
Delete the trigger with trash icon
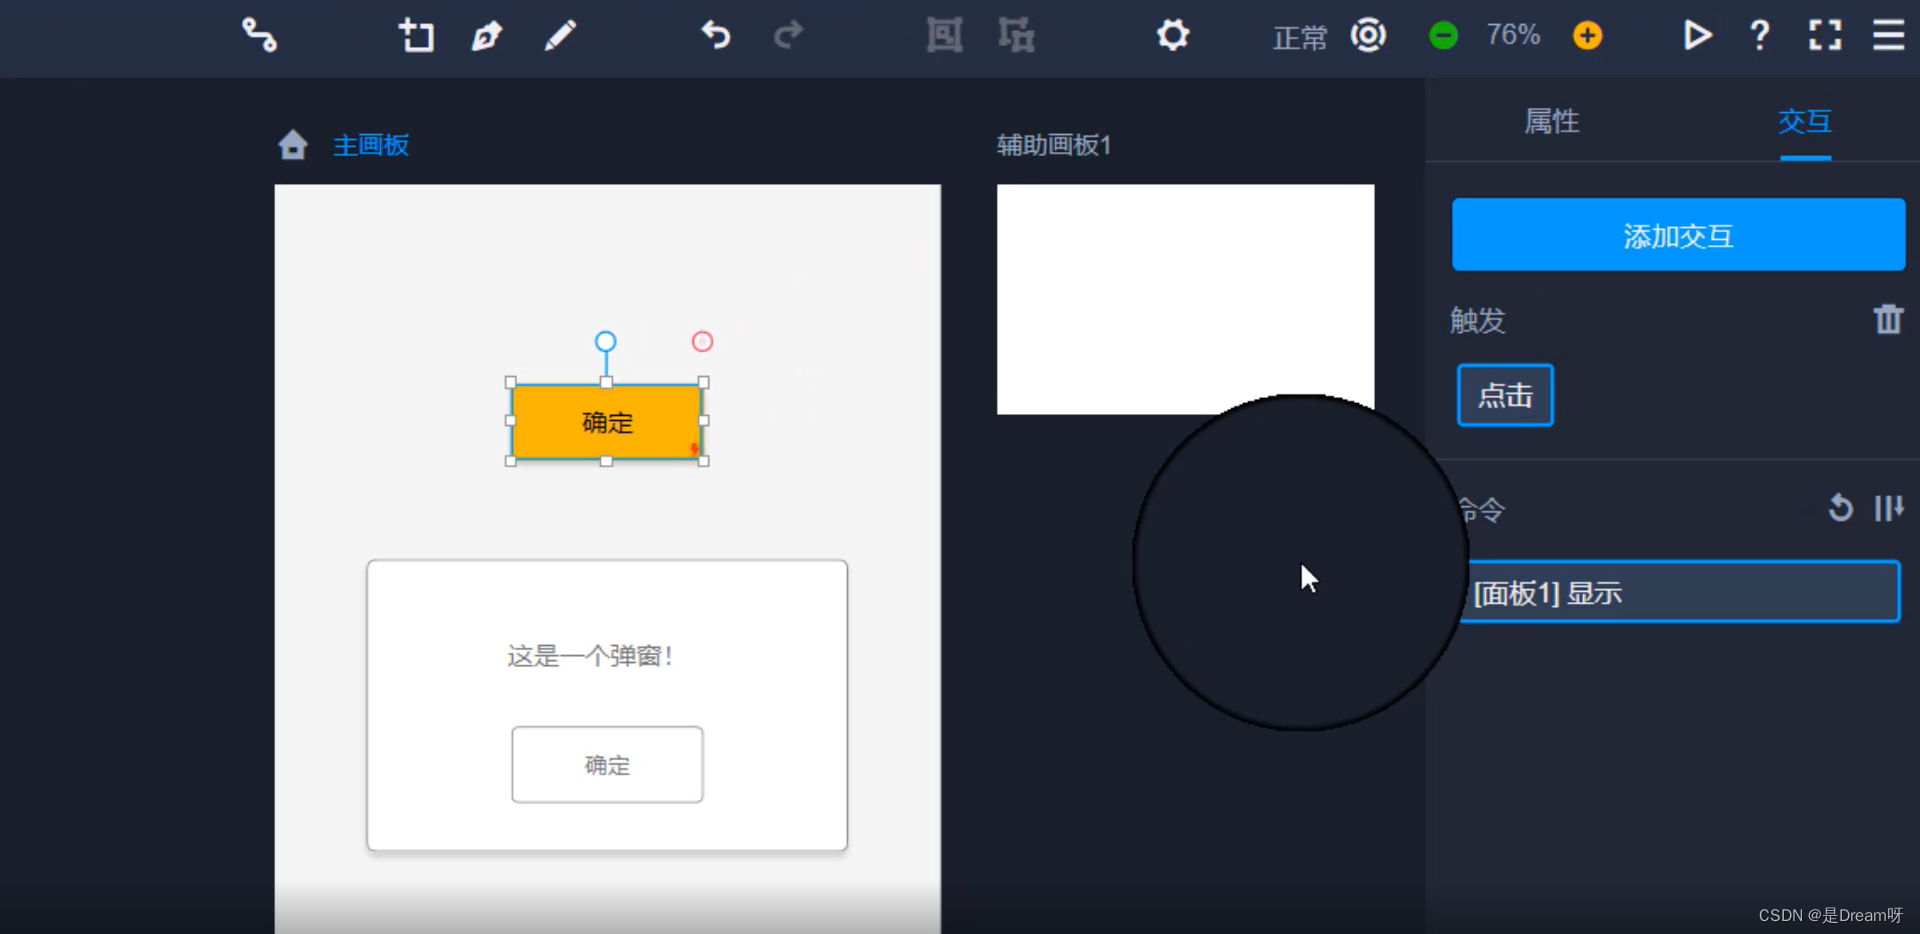pyautogui.click(x=1888, y=319)
